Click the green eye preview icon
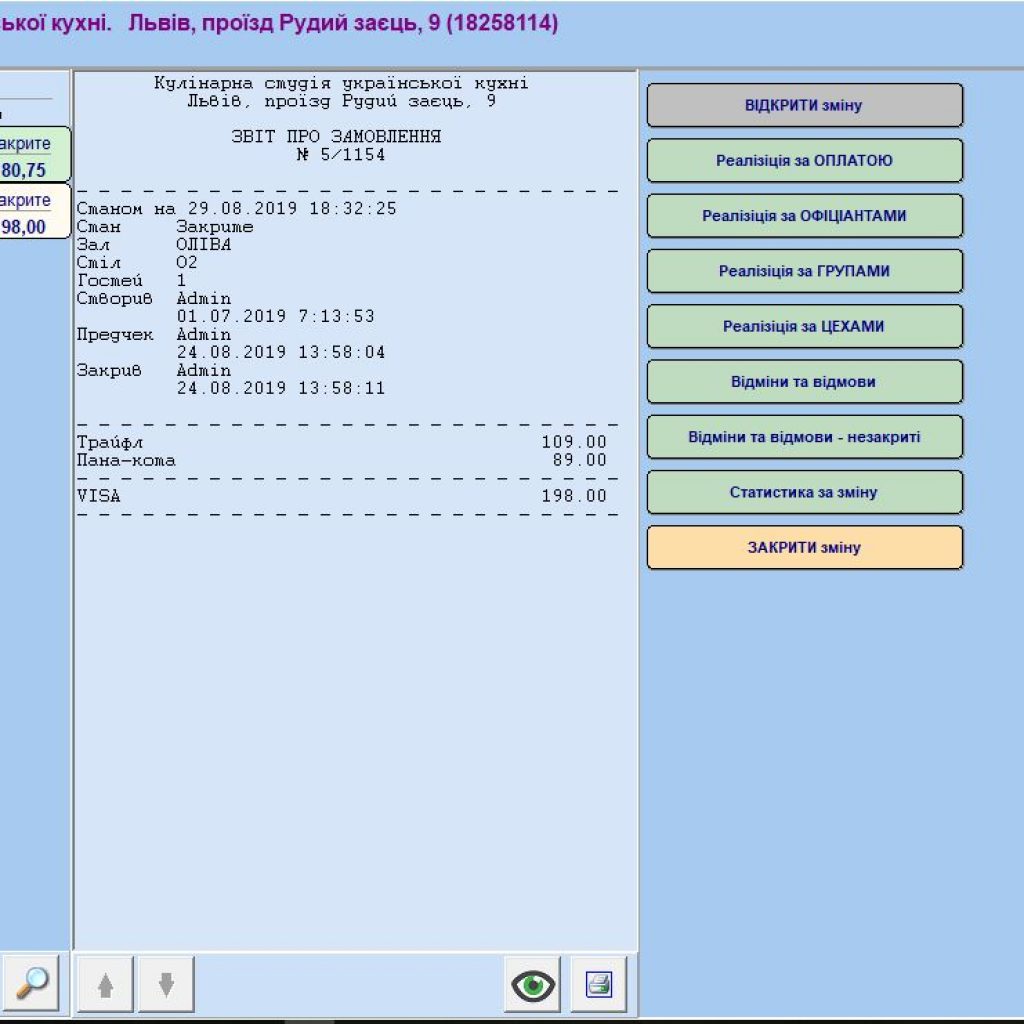Viewport: 1024px width, 1024px height. tap(533, 984)
